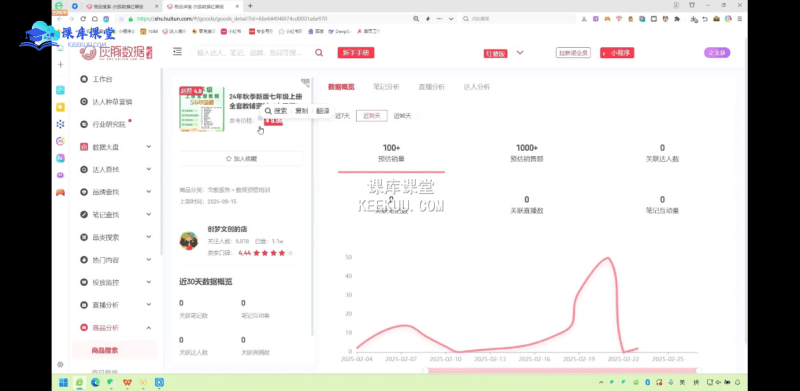Select the 预估销售额 metric card

[x=527, y=153]
